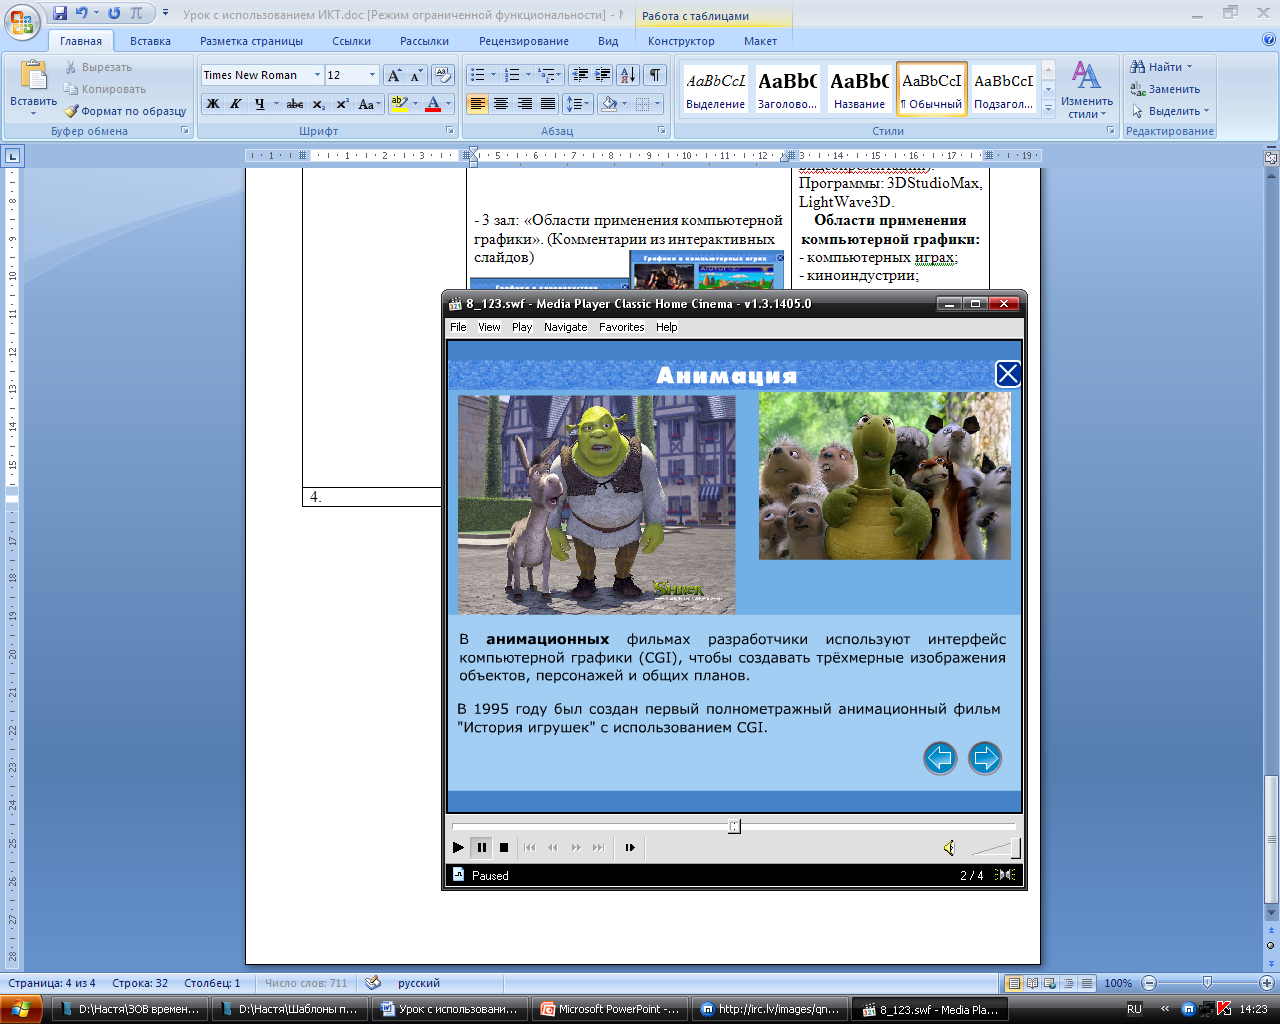Open the line spacing dropdown
Image resolution: width=1280 pixels, height=1024 pixels.
click(x=577, y=104)
